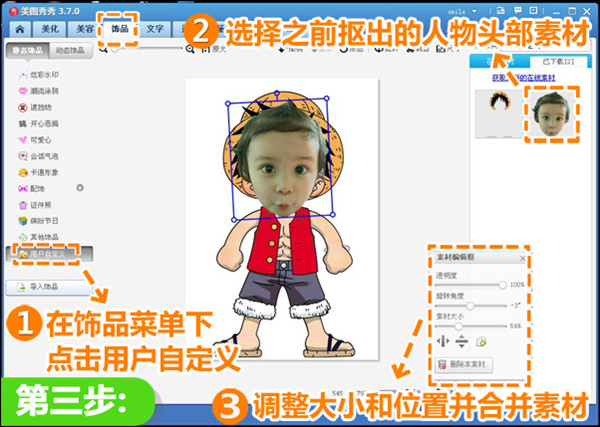This screenshot has height=427, width=600.
Task: Click the pink heart 可爱心 icon
Action: click(23, 140)
